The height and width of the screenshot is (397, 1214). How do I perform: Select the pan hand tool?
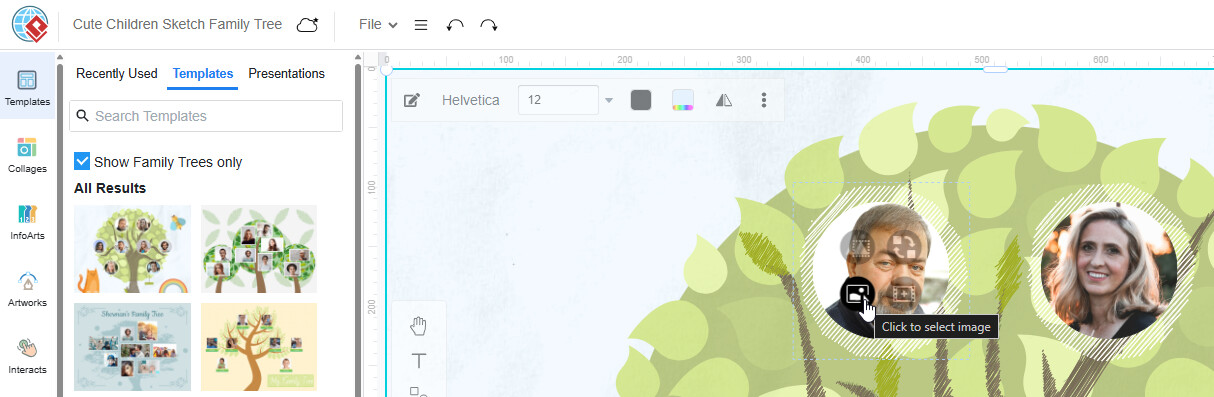coord(419,326)
